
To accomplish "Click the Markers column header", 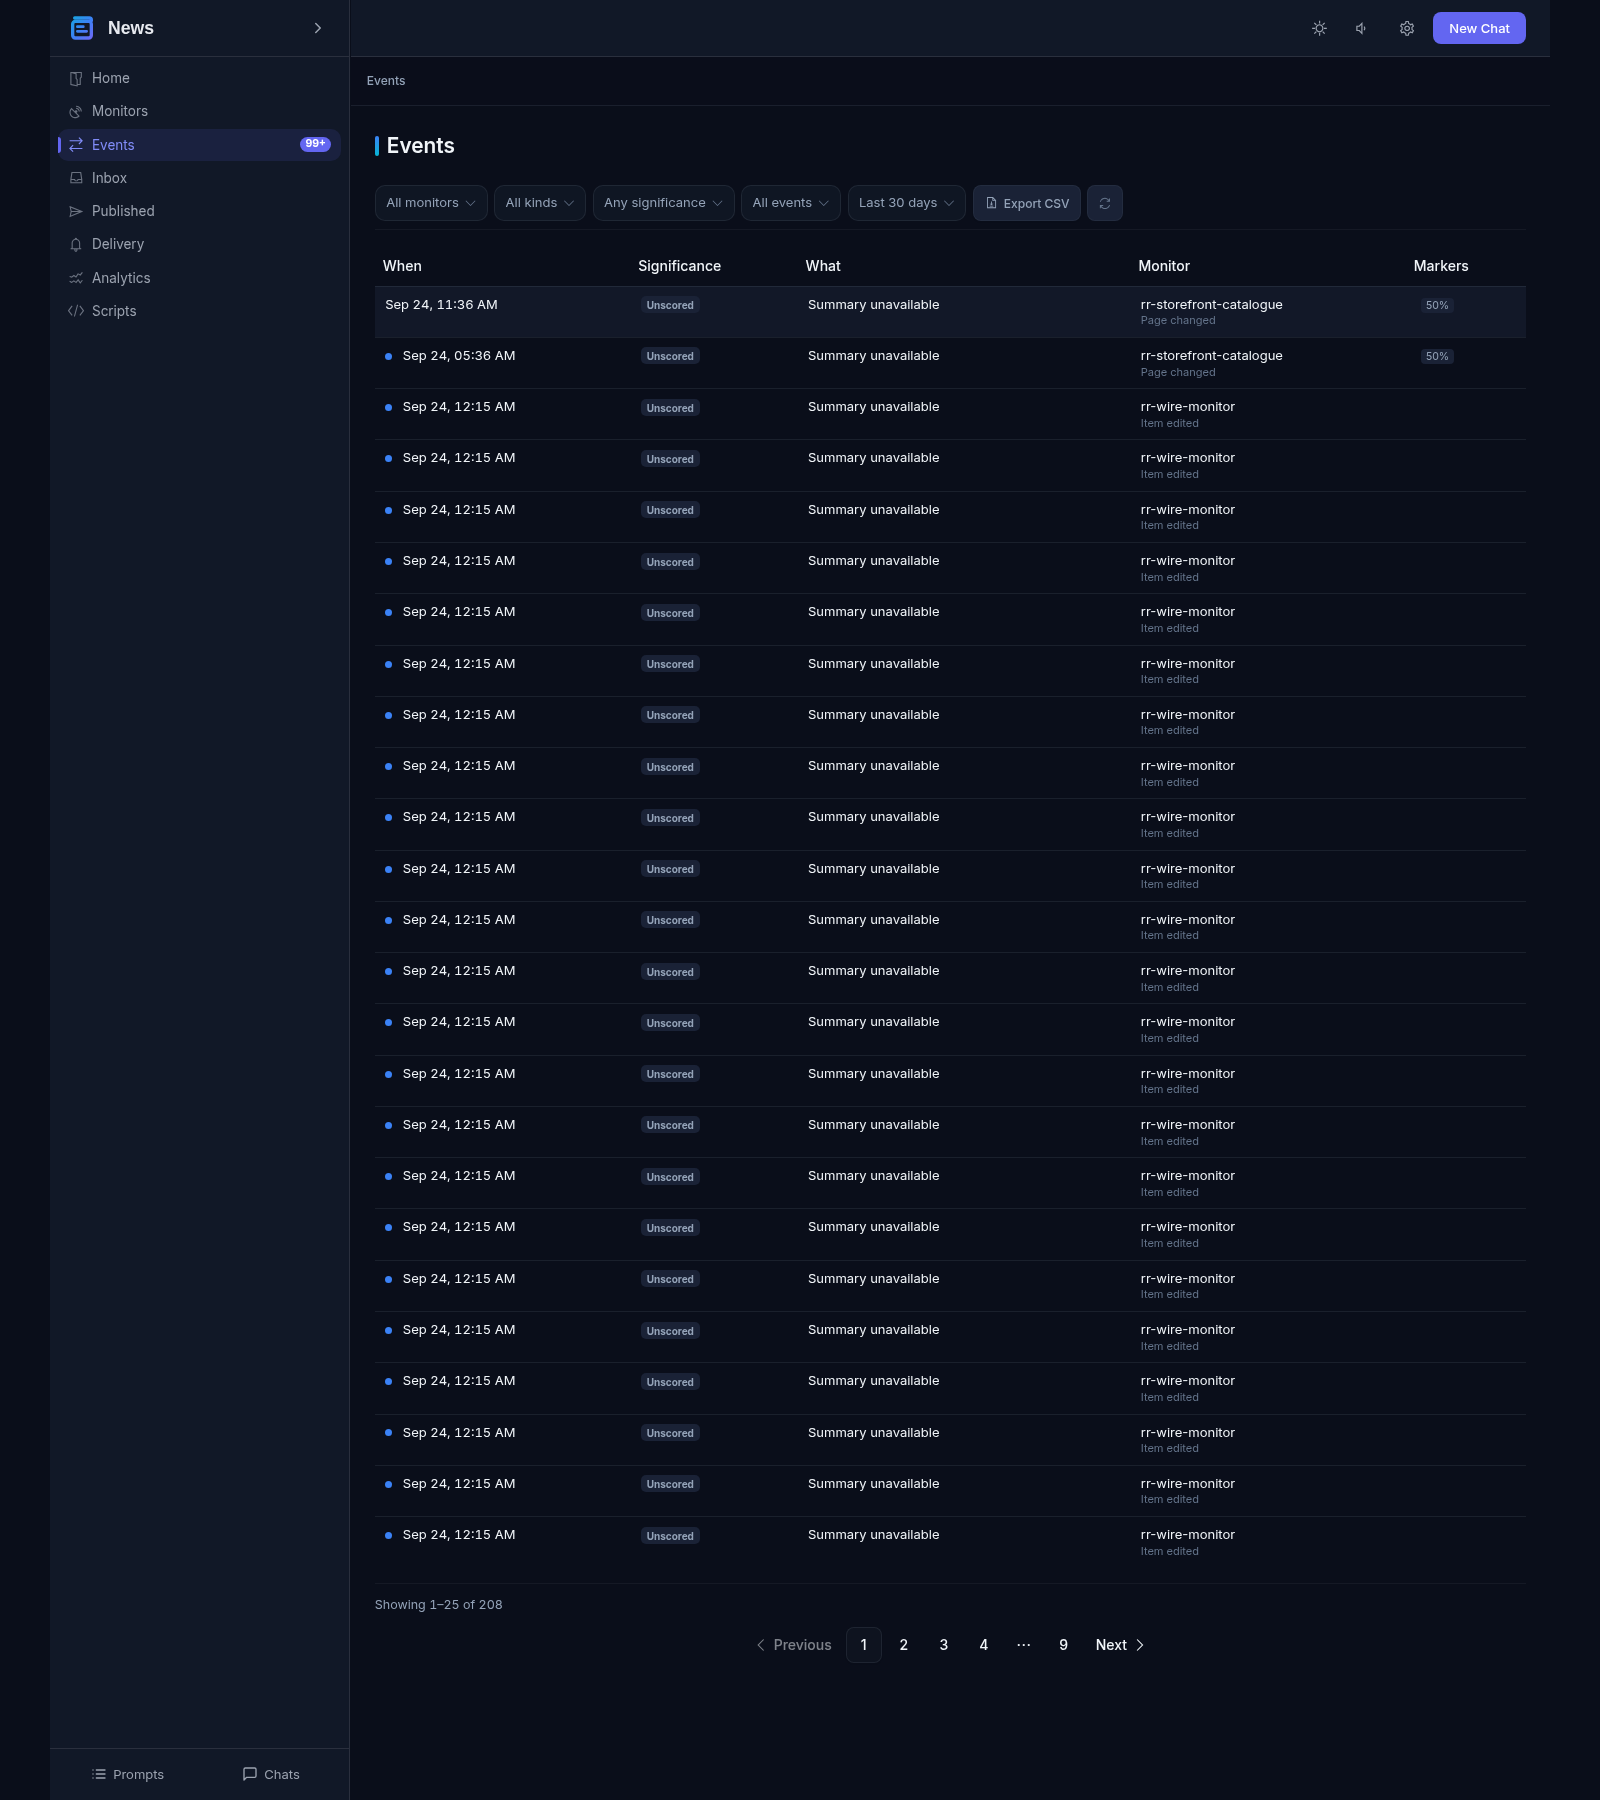I will (1441, 266).
